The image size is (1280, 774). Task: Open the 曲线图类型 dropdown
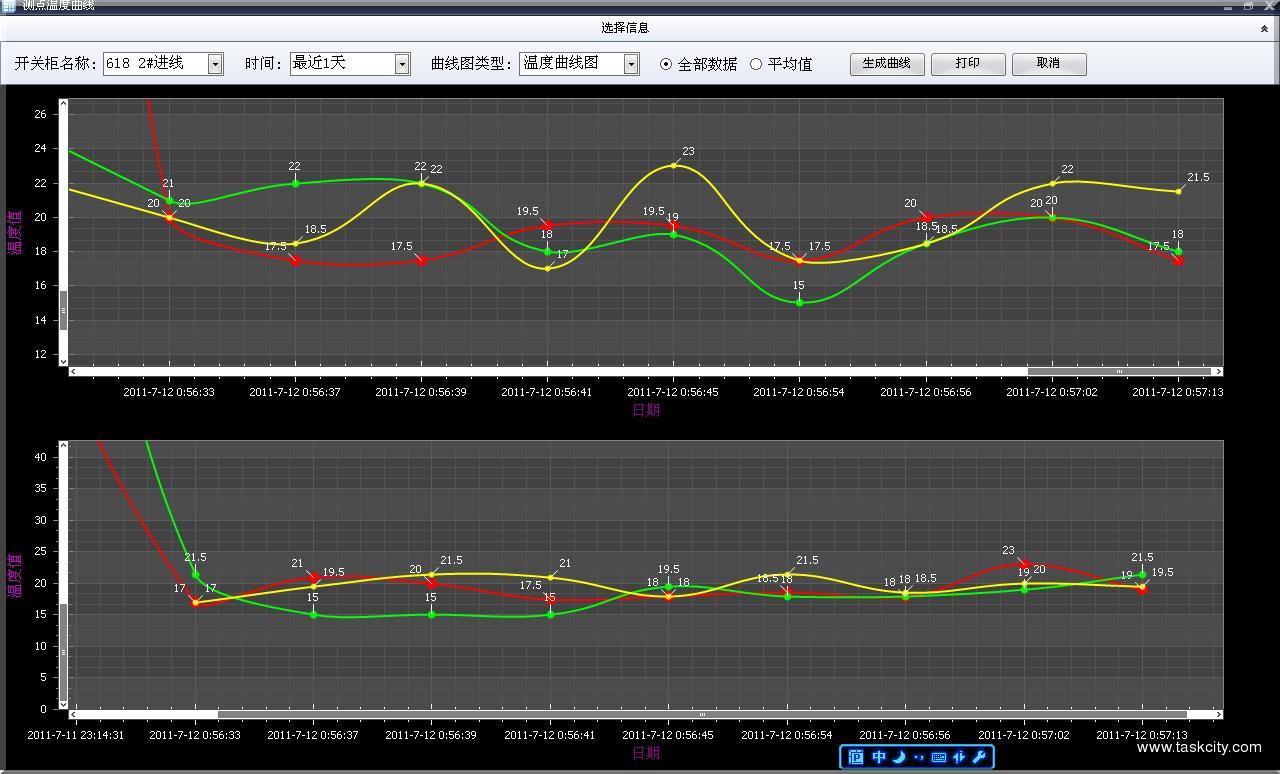point(631,64)
